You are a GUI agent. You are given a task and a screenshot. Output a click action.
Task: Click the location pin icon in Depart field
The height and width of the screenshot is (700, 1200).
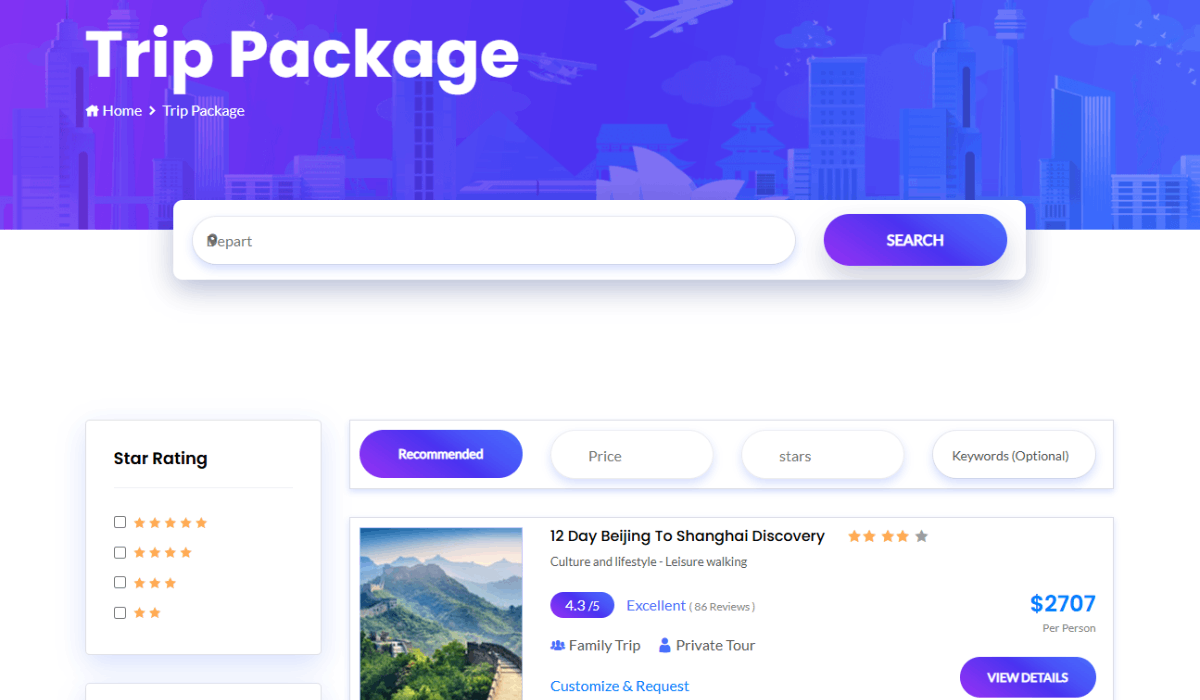(211, 240)
